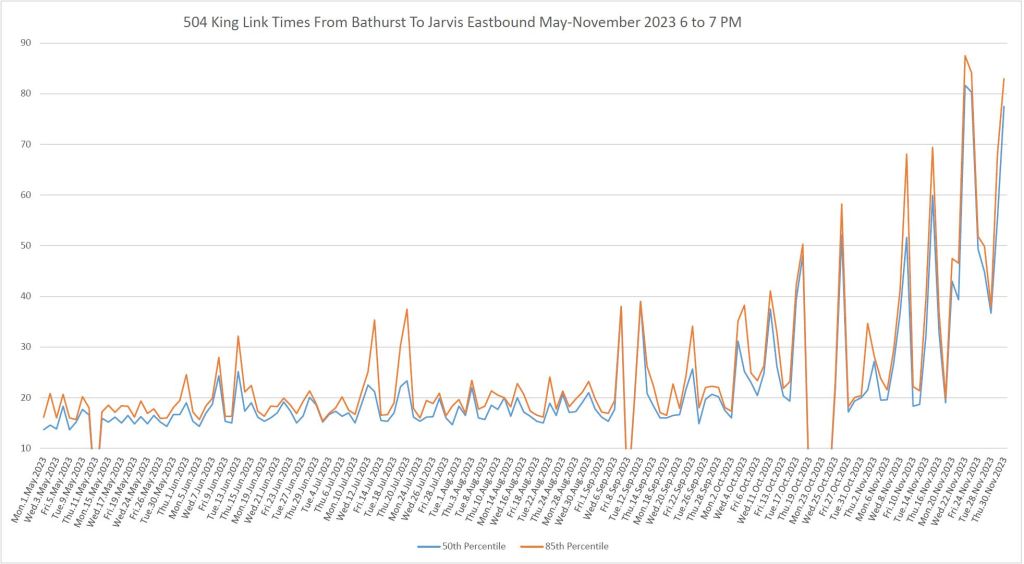Click the 30 label on the y-axis

click(x=24, y=347)
